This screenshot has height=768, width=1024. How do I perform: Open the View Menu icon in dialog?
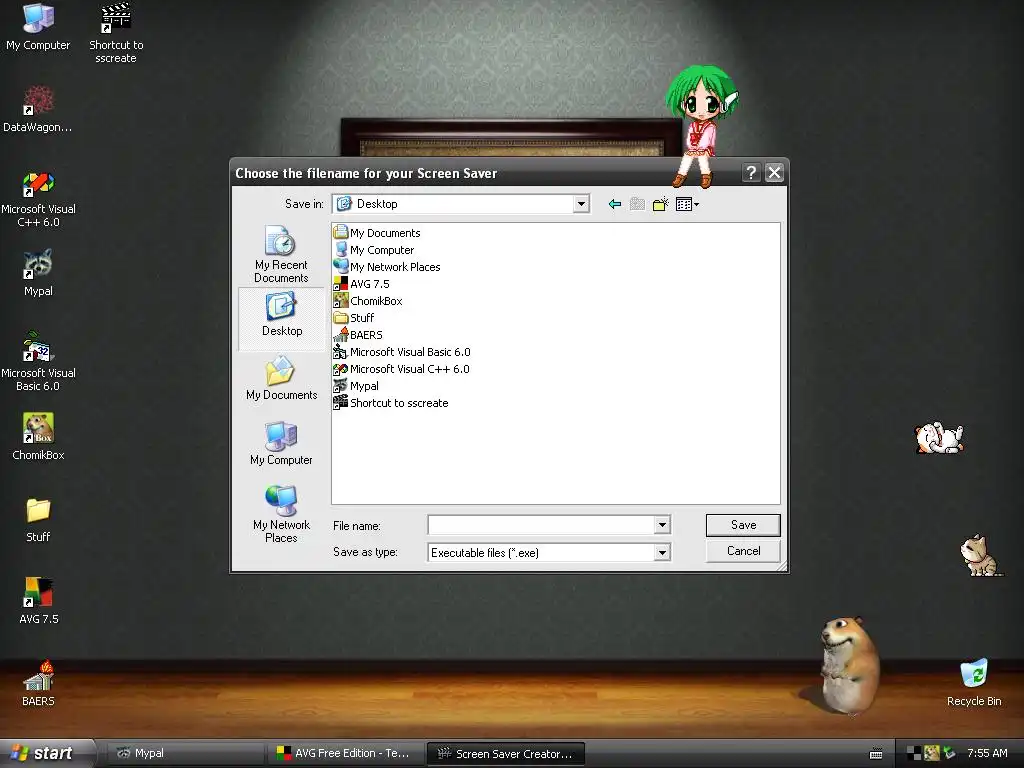click(687, 204)
